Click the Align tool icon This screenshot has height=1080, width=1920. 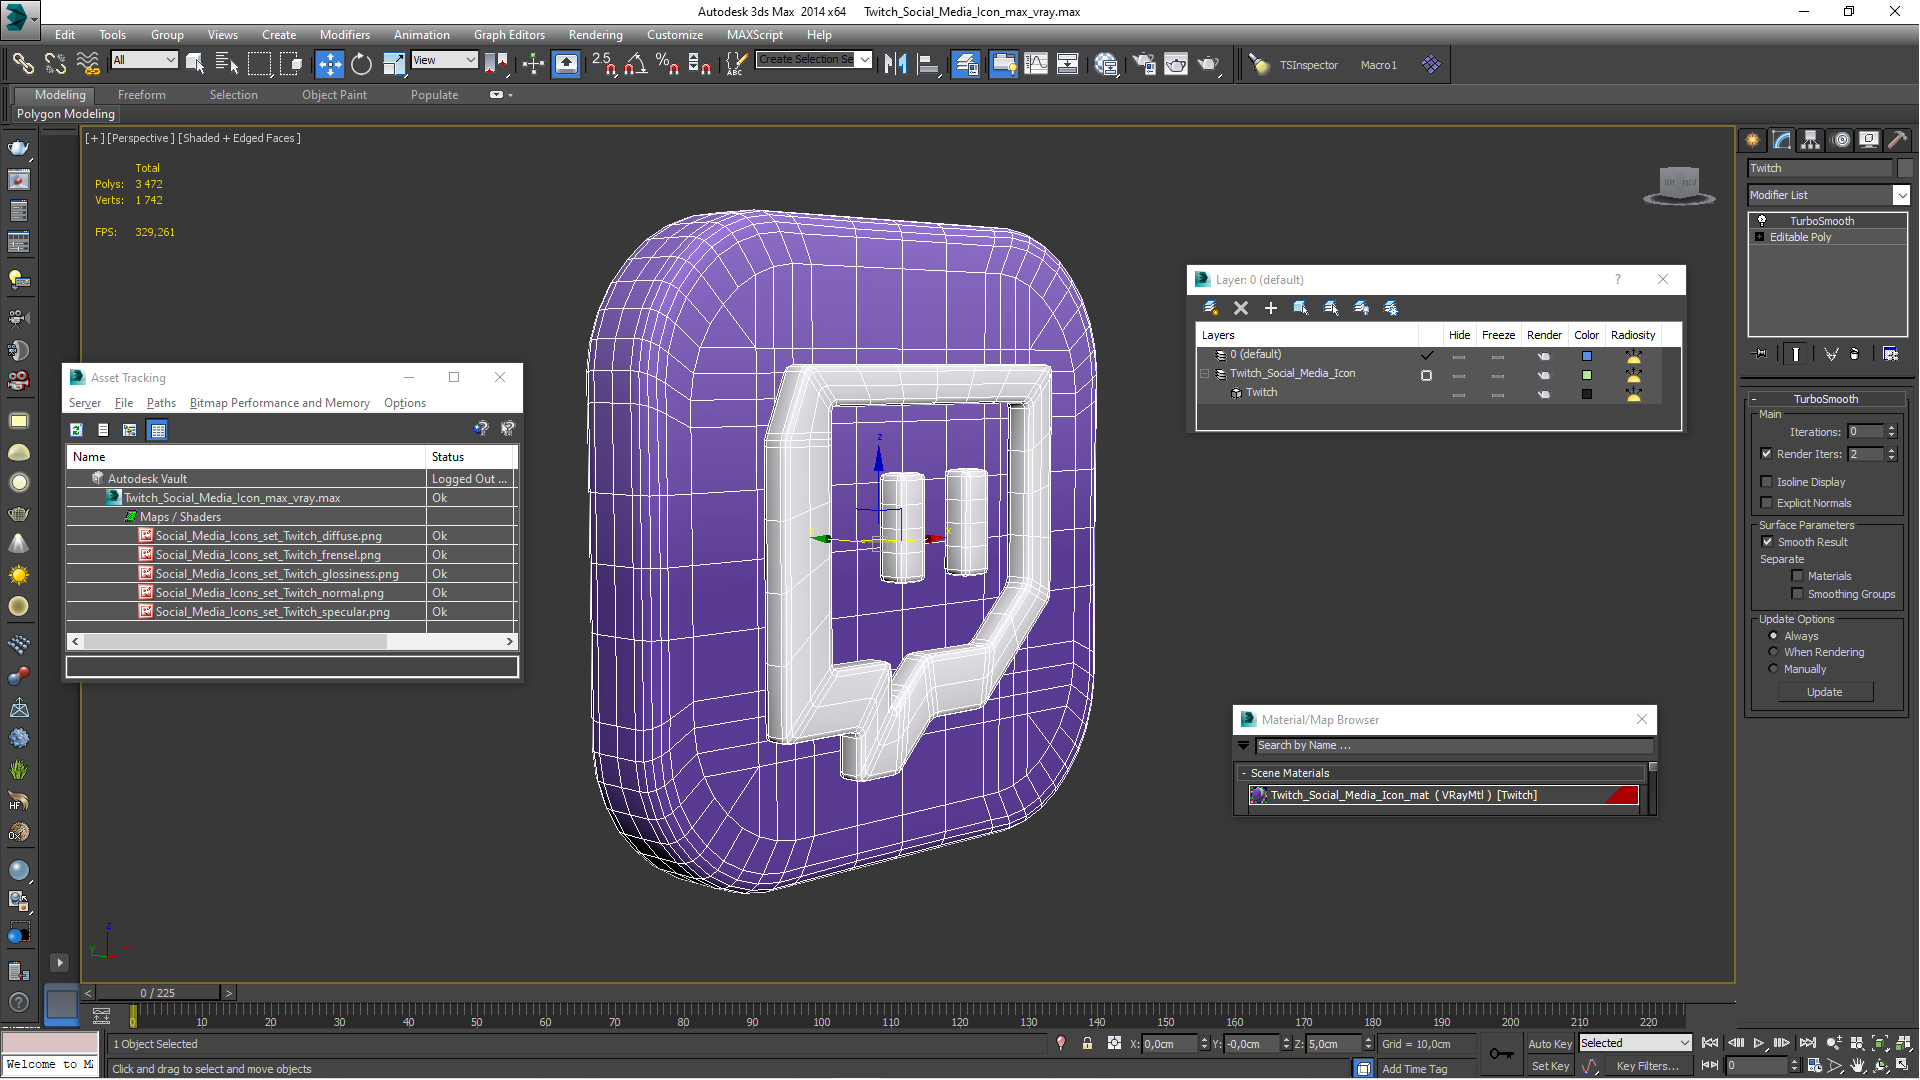(928, 64)
